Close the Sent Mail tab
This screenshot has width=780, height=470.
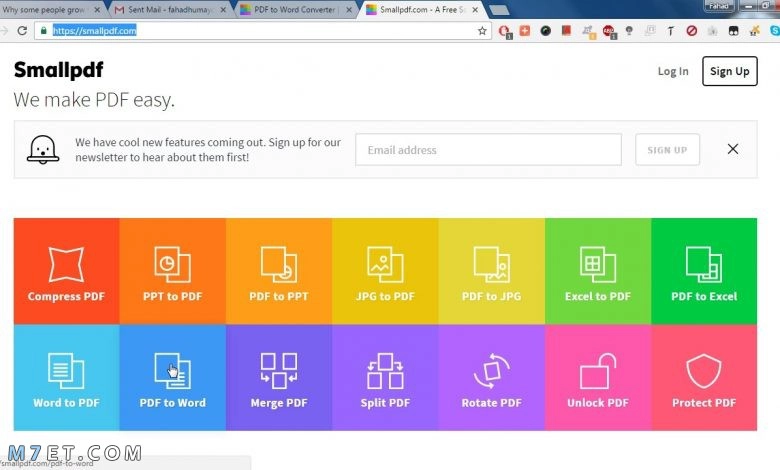pos(223,9)
